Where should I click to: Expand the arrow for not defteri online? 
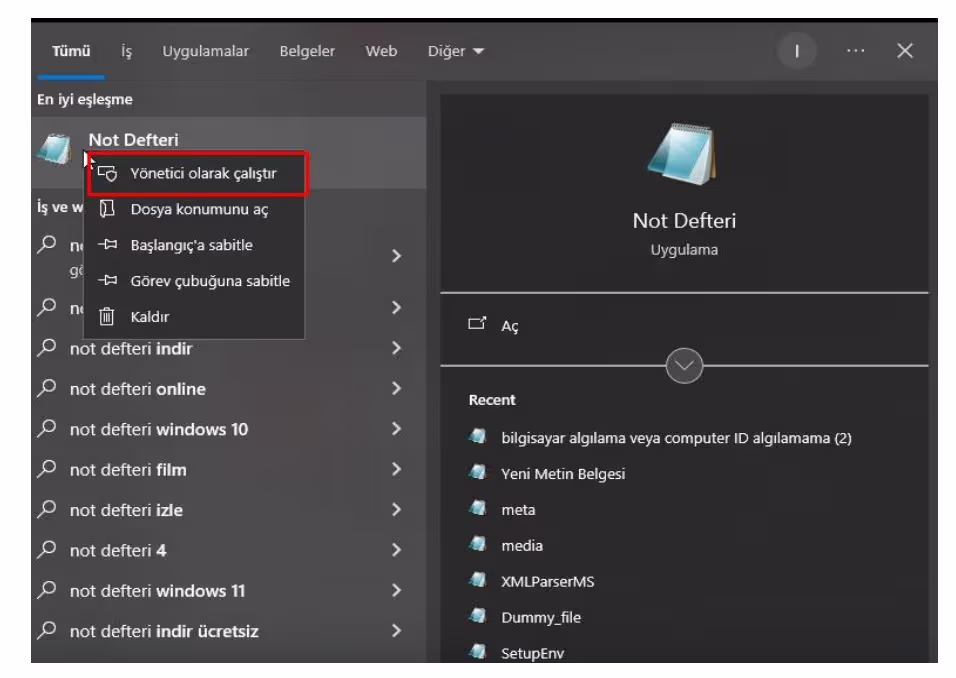click(x=396, y=388)
